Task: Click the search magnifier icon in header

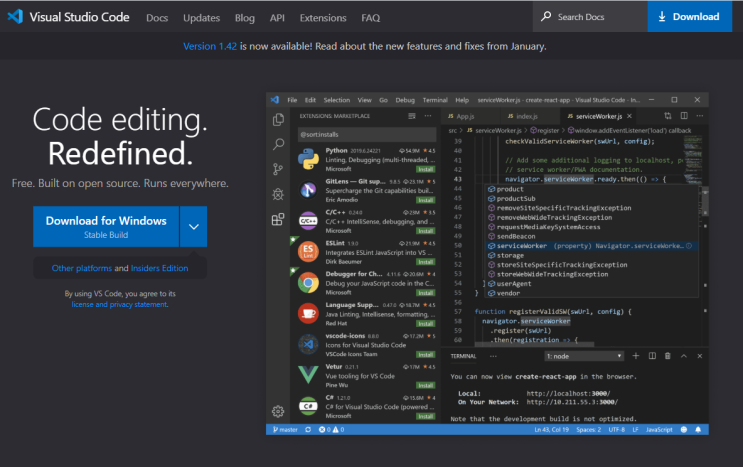Action: [546, 16]
